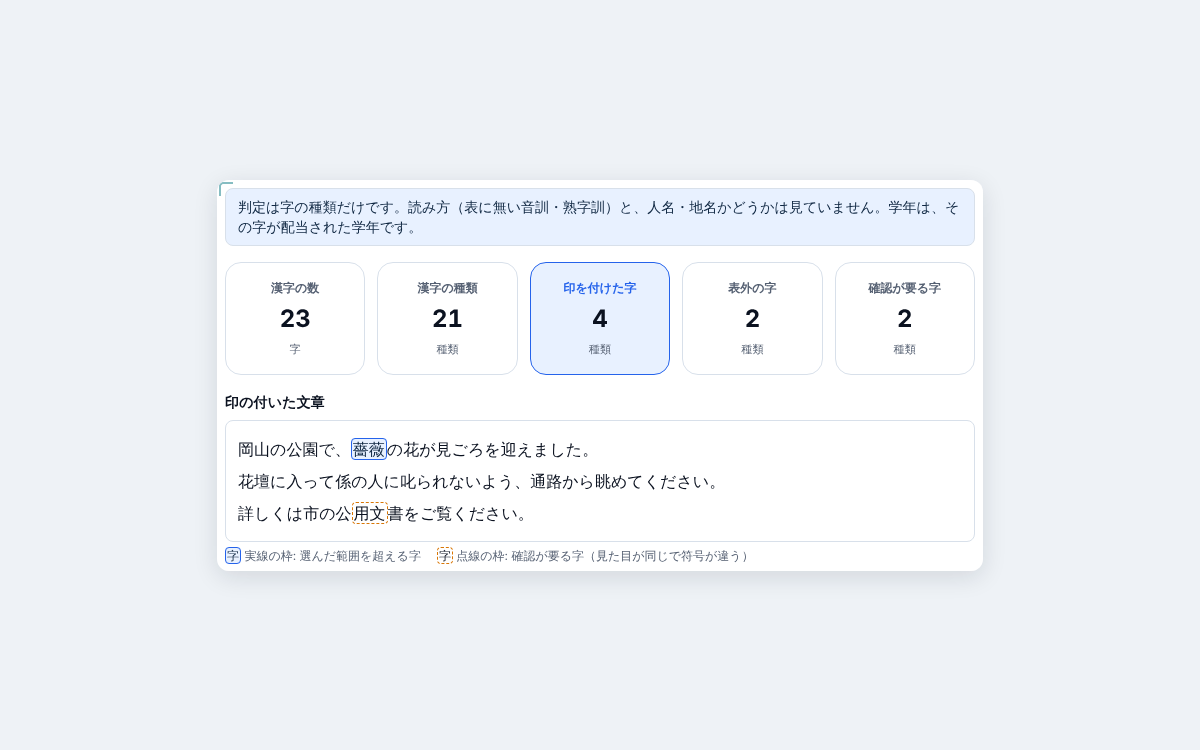Click the legend text 点線の枠: 確認が要る字
1200x750 pixels.
[x=604, y=556]
